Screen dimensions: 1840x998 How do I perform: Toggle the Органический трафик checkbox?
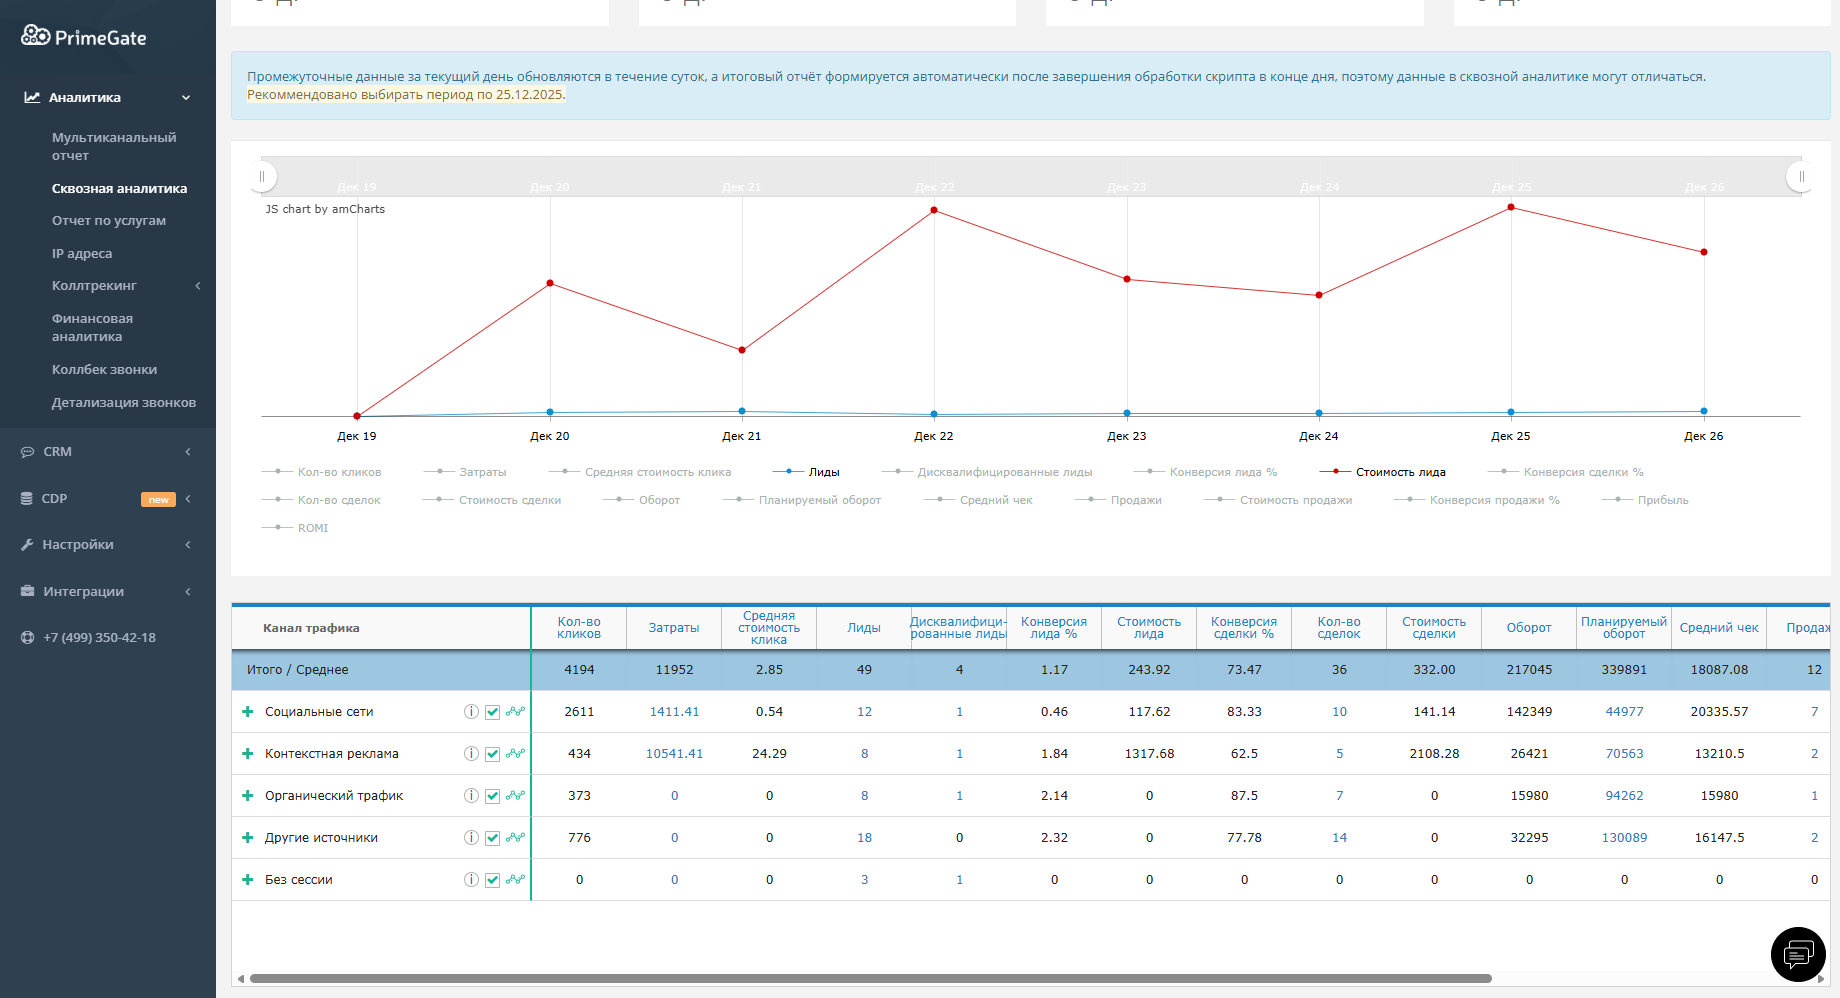click(492, 797)
